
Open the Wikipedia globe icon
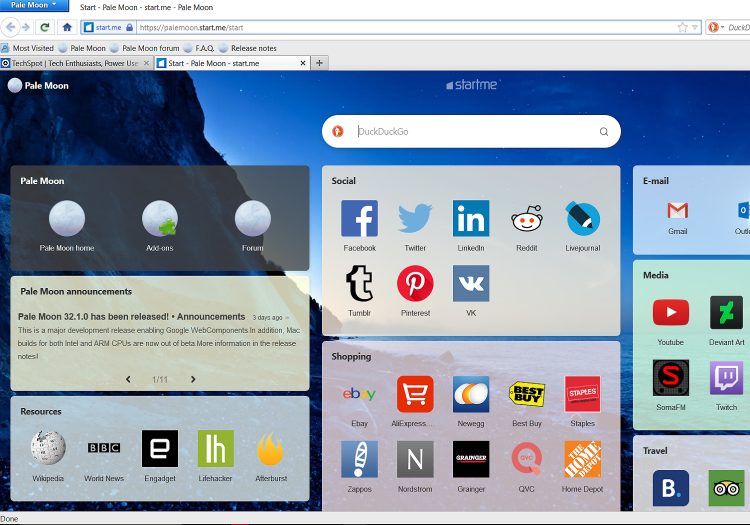pos(48,448)
